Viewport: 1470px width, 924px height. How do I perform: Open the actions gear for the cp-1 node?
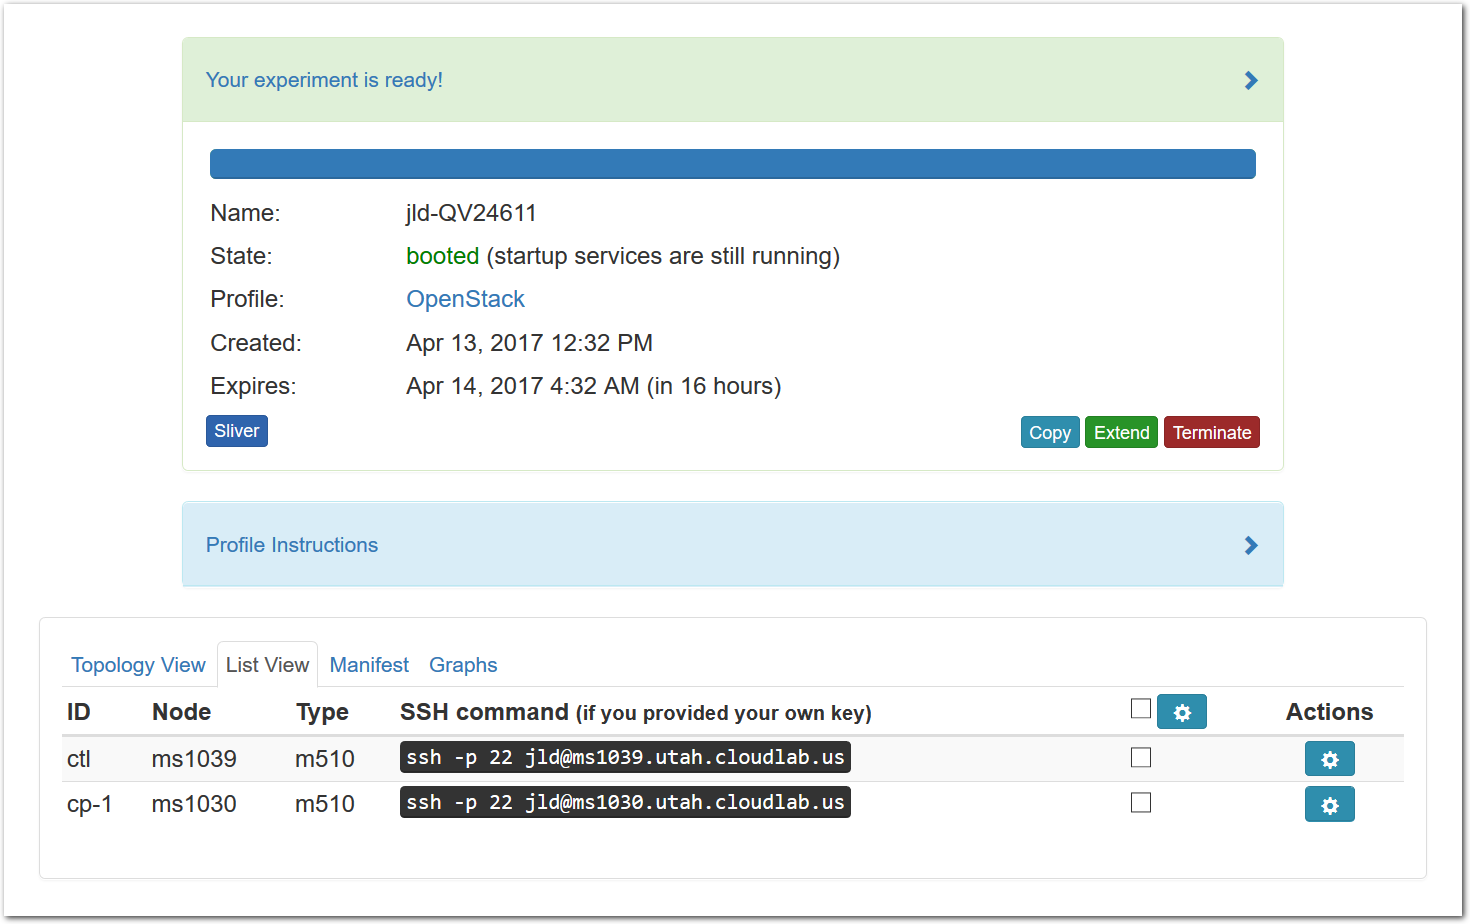(1329, 804)
